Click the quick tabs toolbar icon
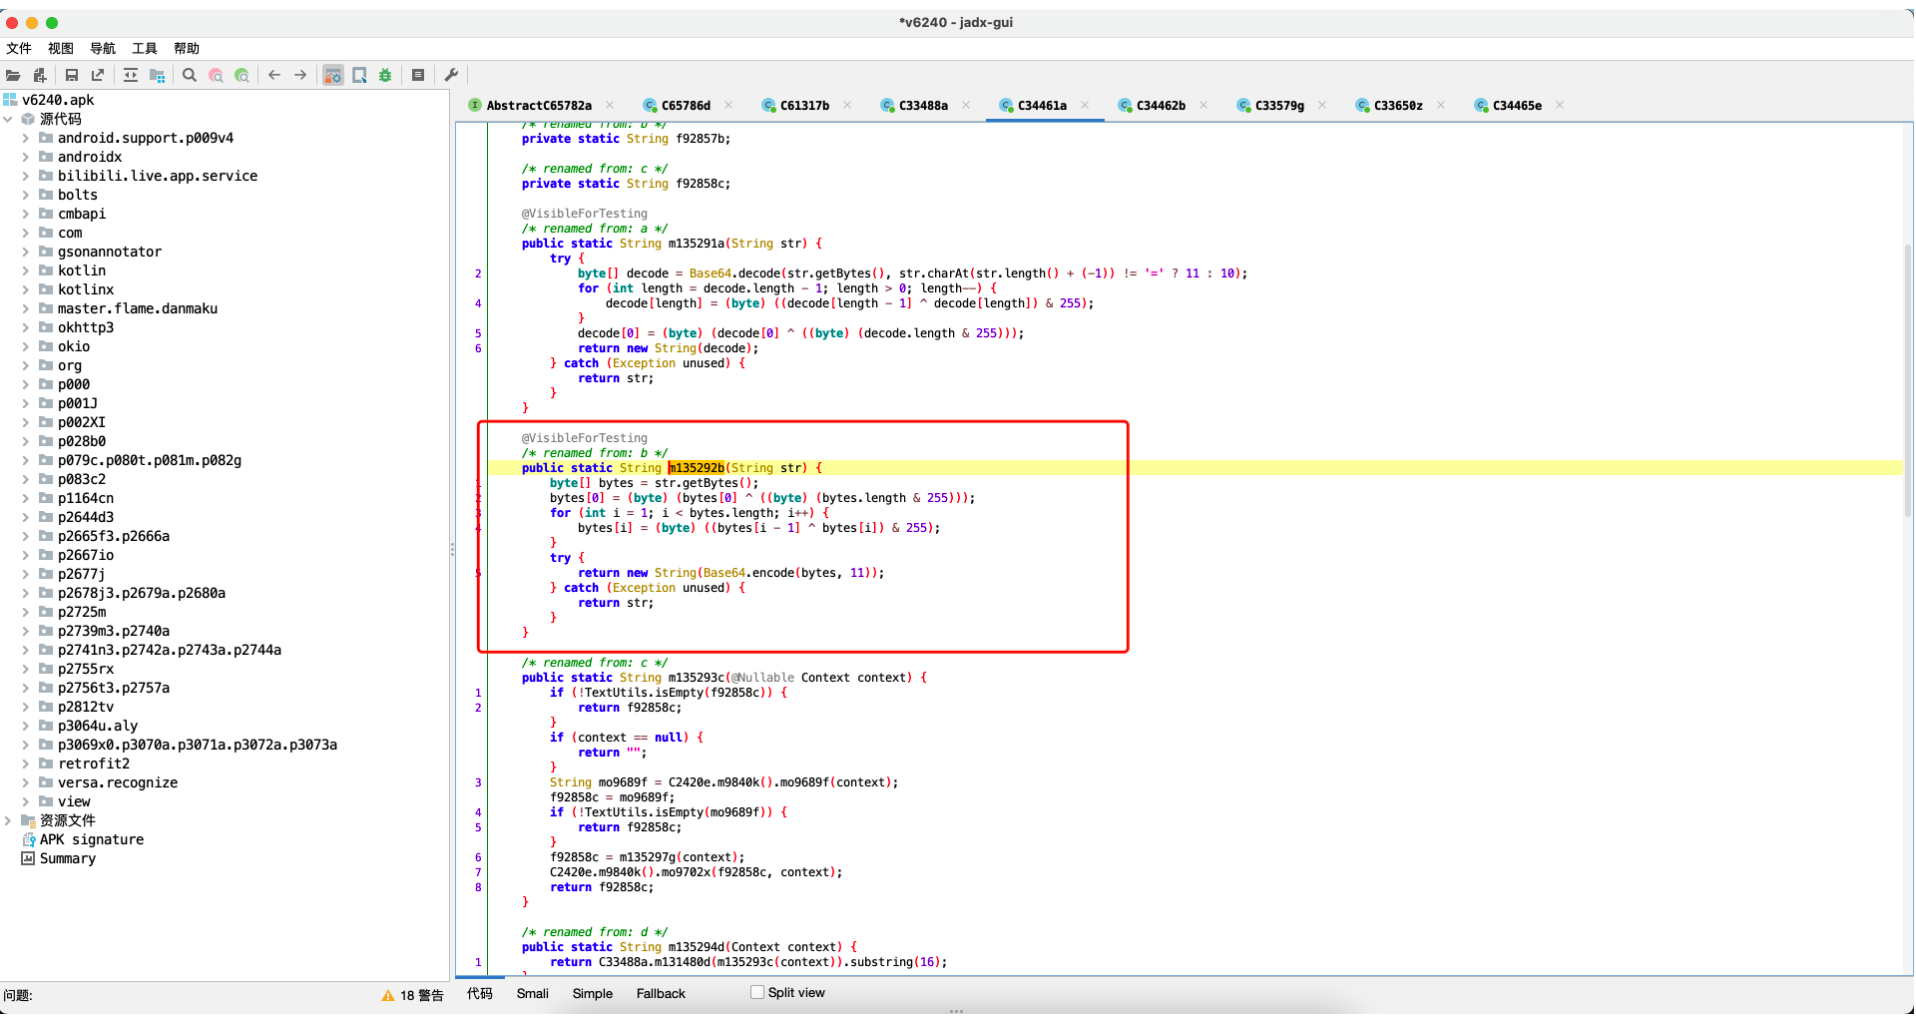This screenshot has height=1018, width=1916. point(360,75)
